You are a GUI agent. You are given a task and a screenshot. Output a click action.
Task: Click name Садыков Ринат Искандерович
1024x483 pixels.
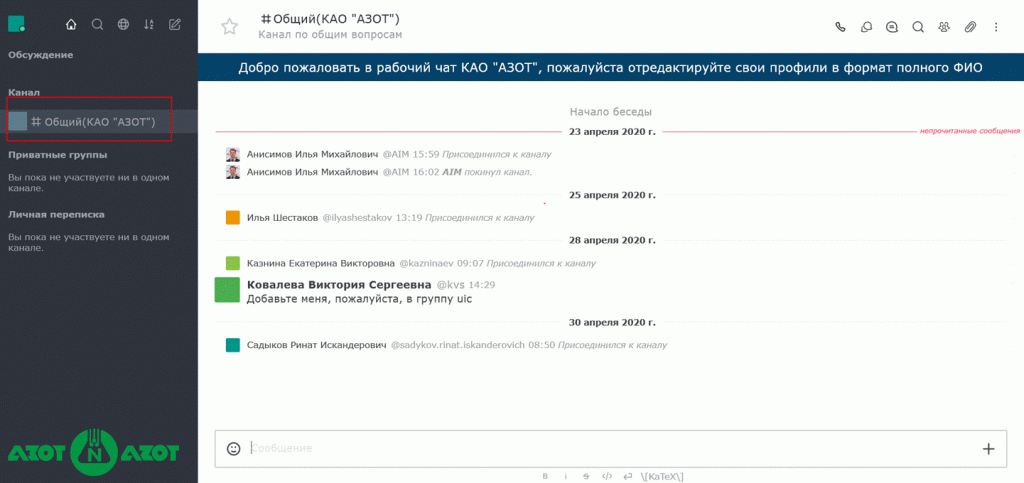(317, 345)
